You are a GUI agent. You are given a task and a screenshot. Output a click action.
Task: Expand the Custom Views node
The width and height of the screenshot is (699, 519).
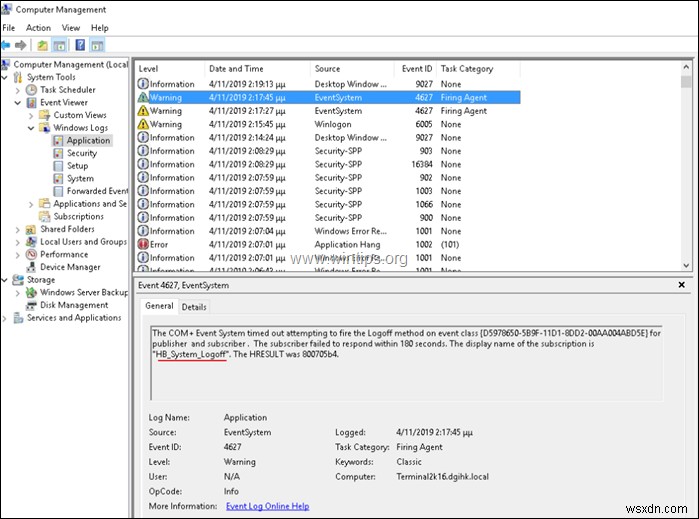(31, 115)
